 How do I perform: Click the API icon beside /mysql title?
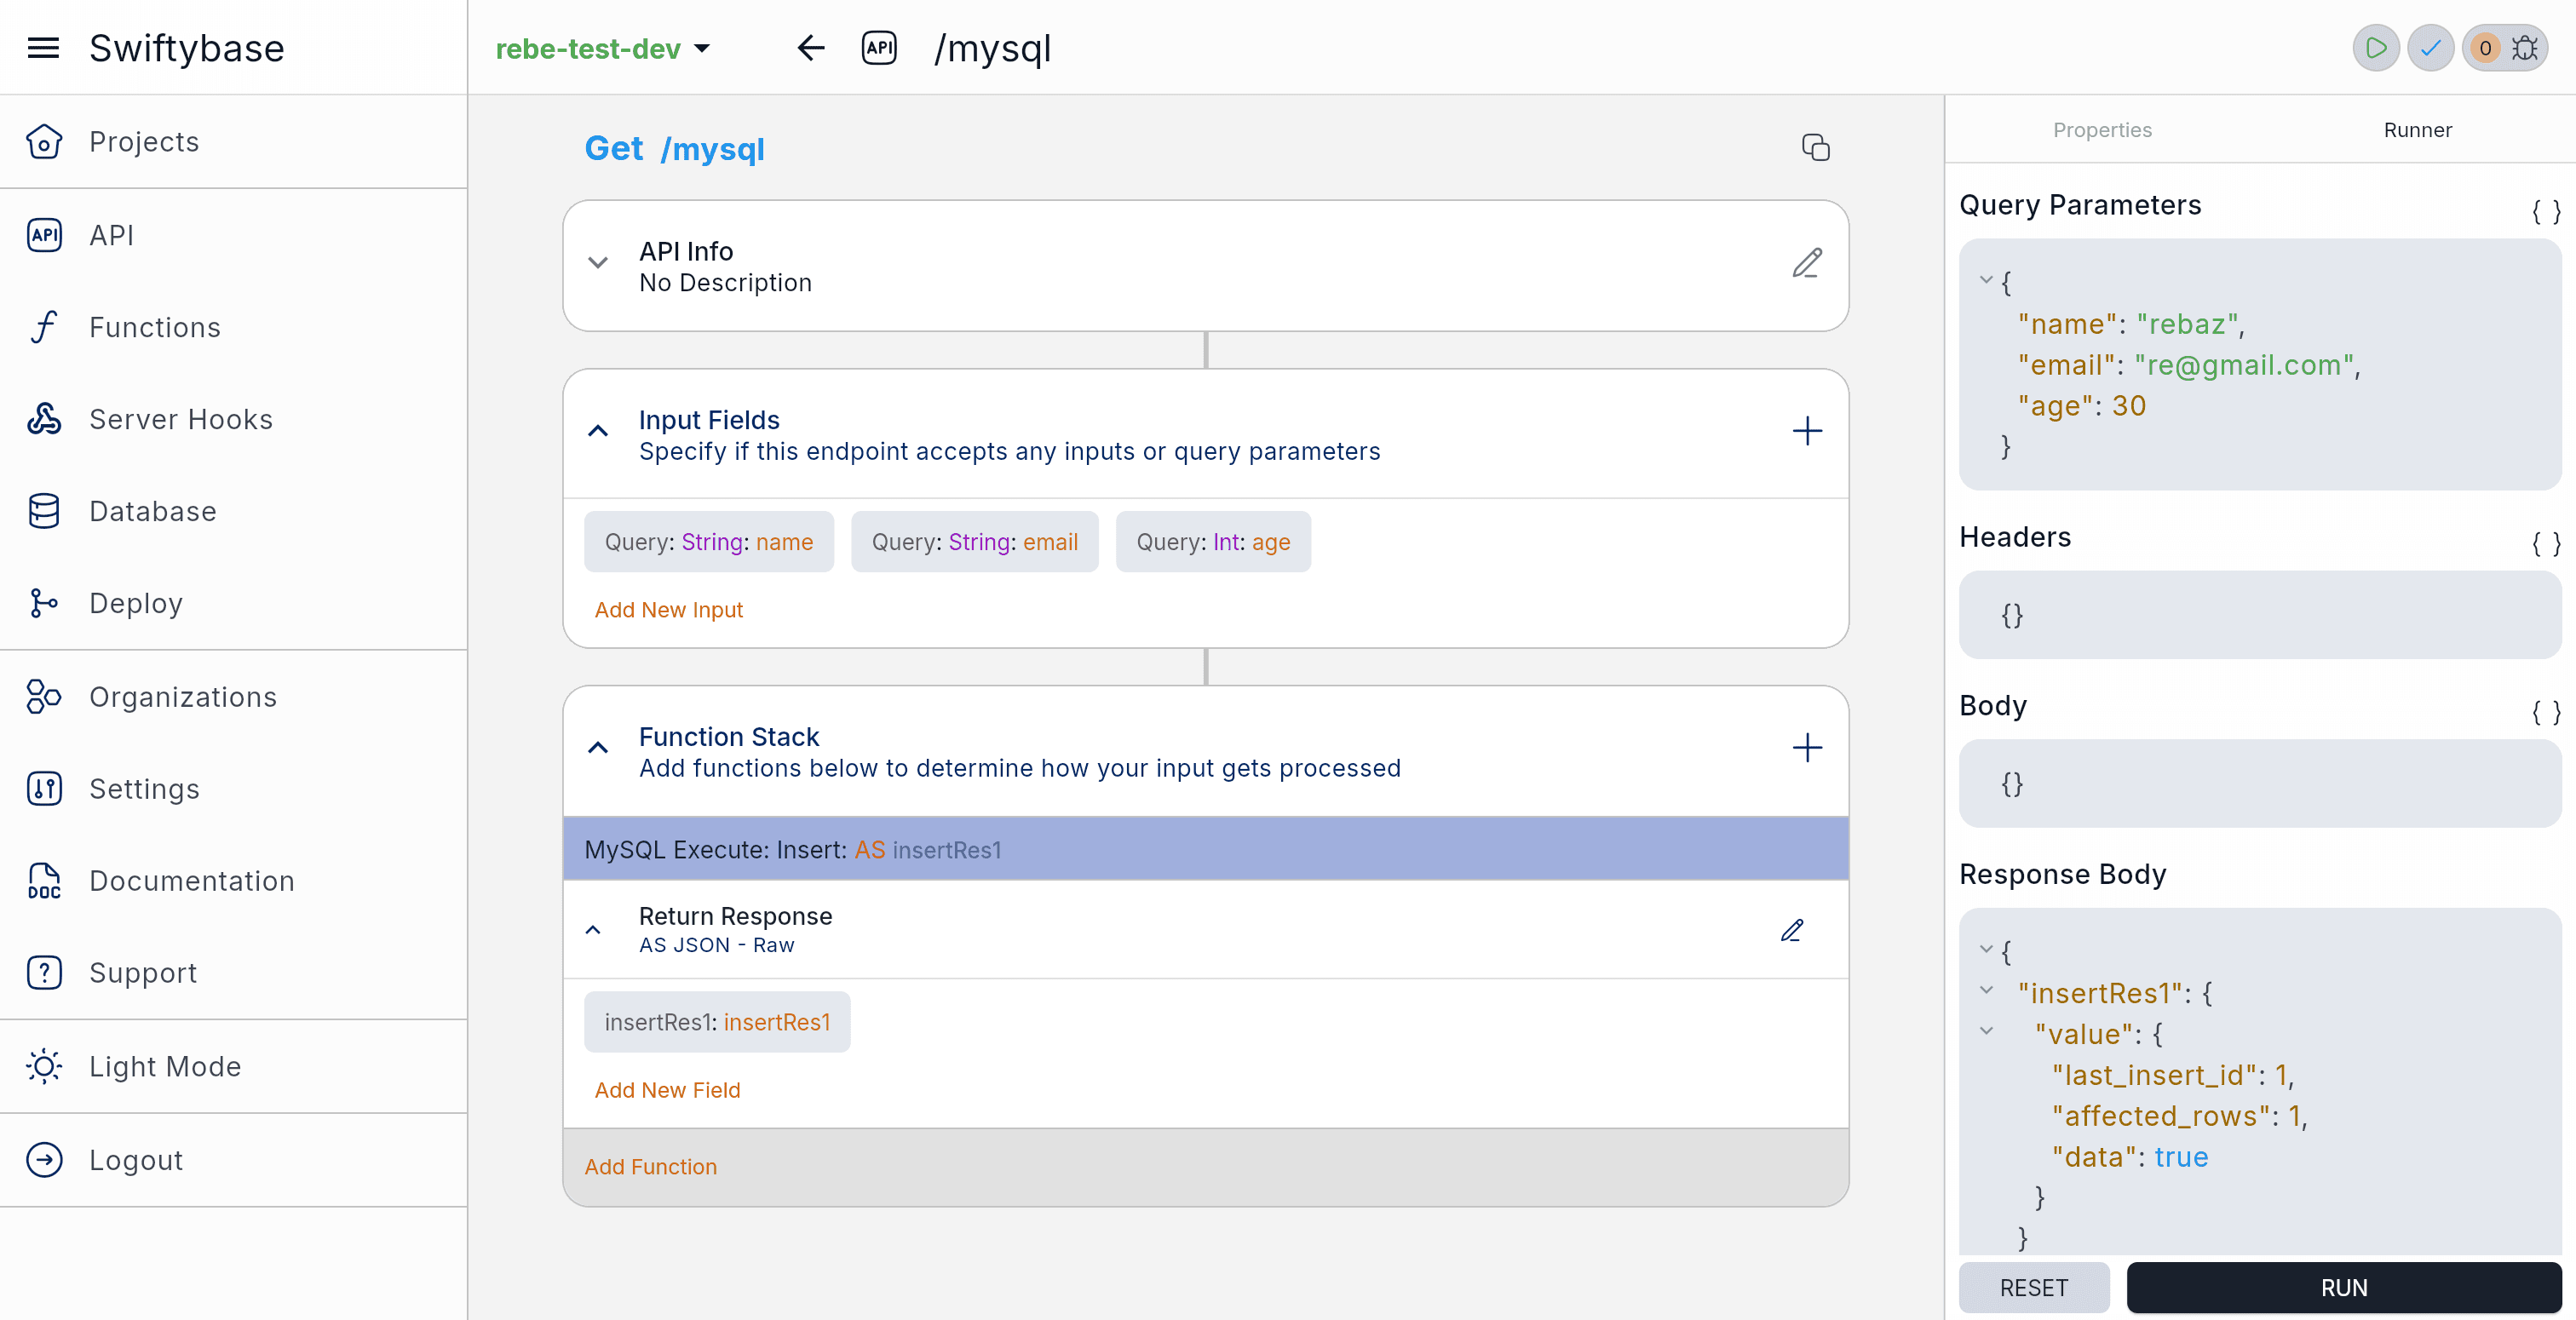point(879,48)
